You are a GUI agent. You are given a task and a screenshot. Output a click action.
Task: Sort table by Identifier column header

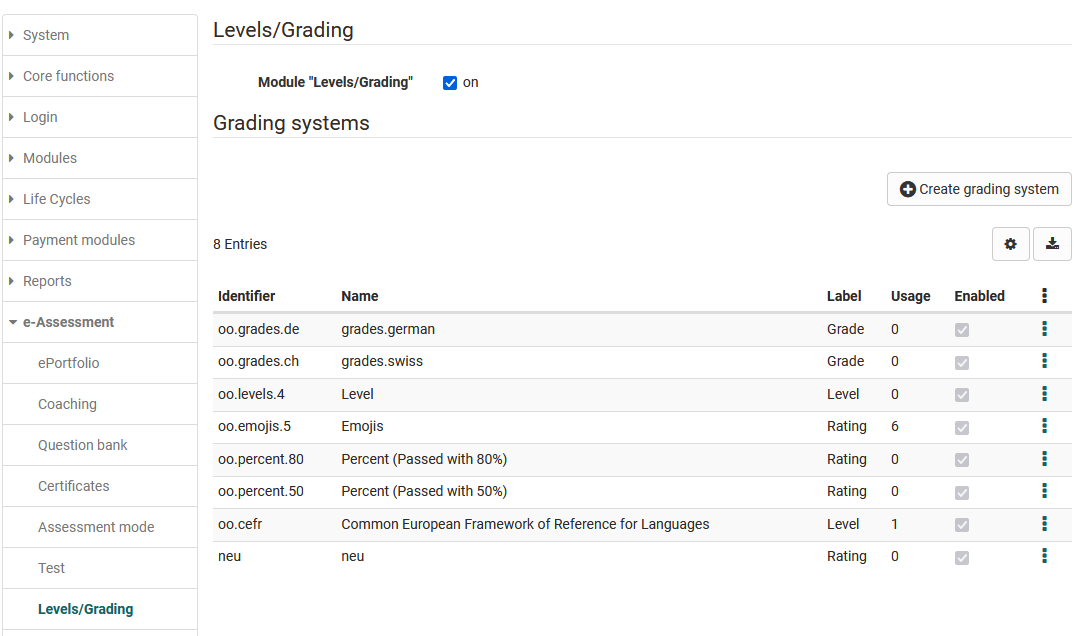[246, 296]
